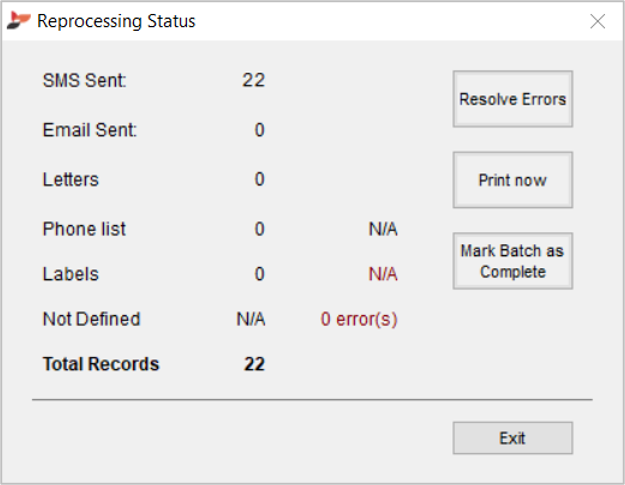Image resolution: width=625 pixels, height=485 pixels.
Task: Click the Labels row label
Action: click(71, 274)
